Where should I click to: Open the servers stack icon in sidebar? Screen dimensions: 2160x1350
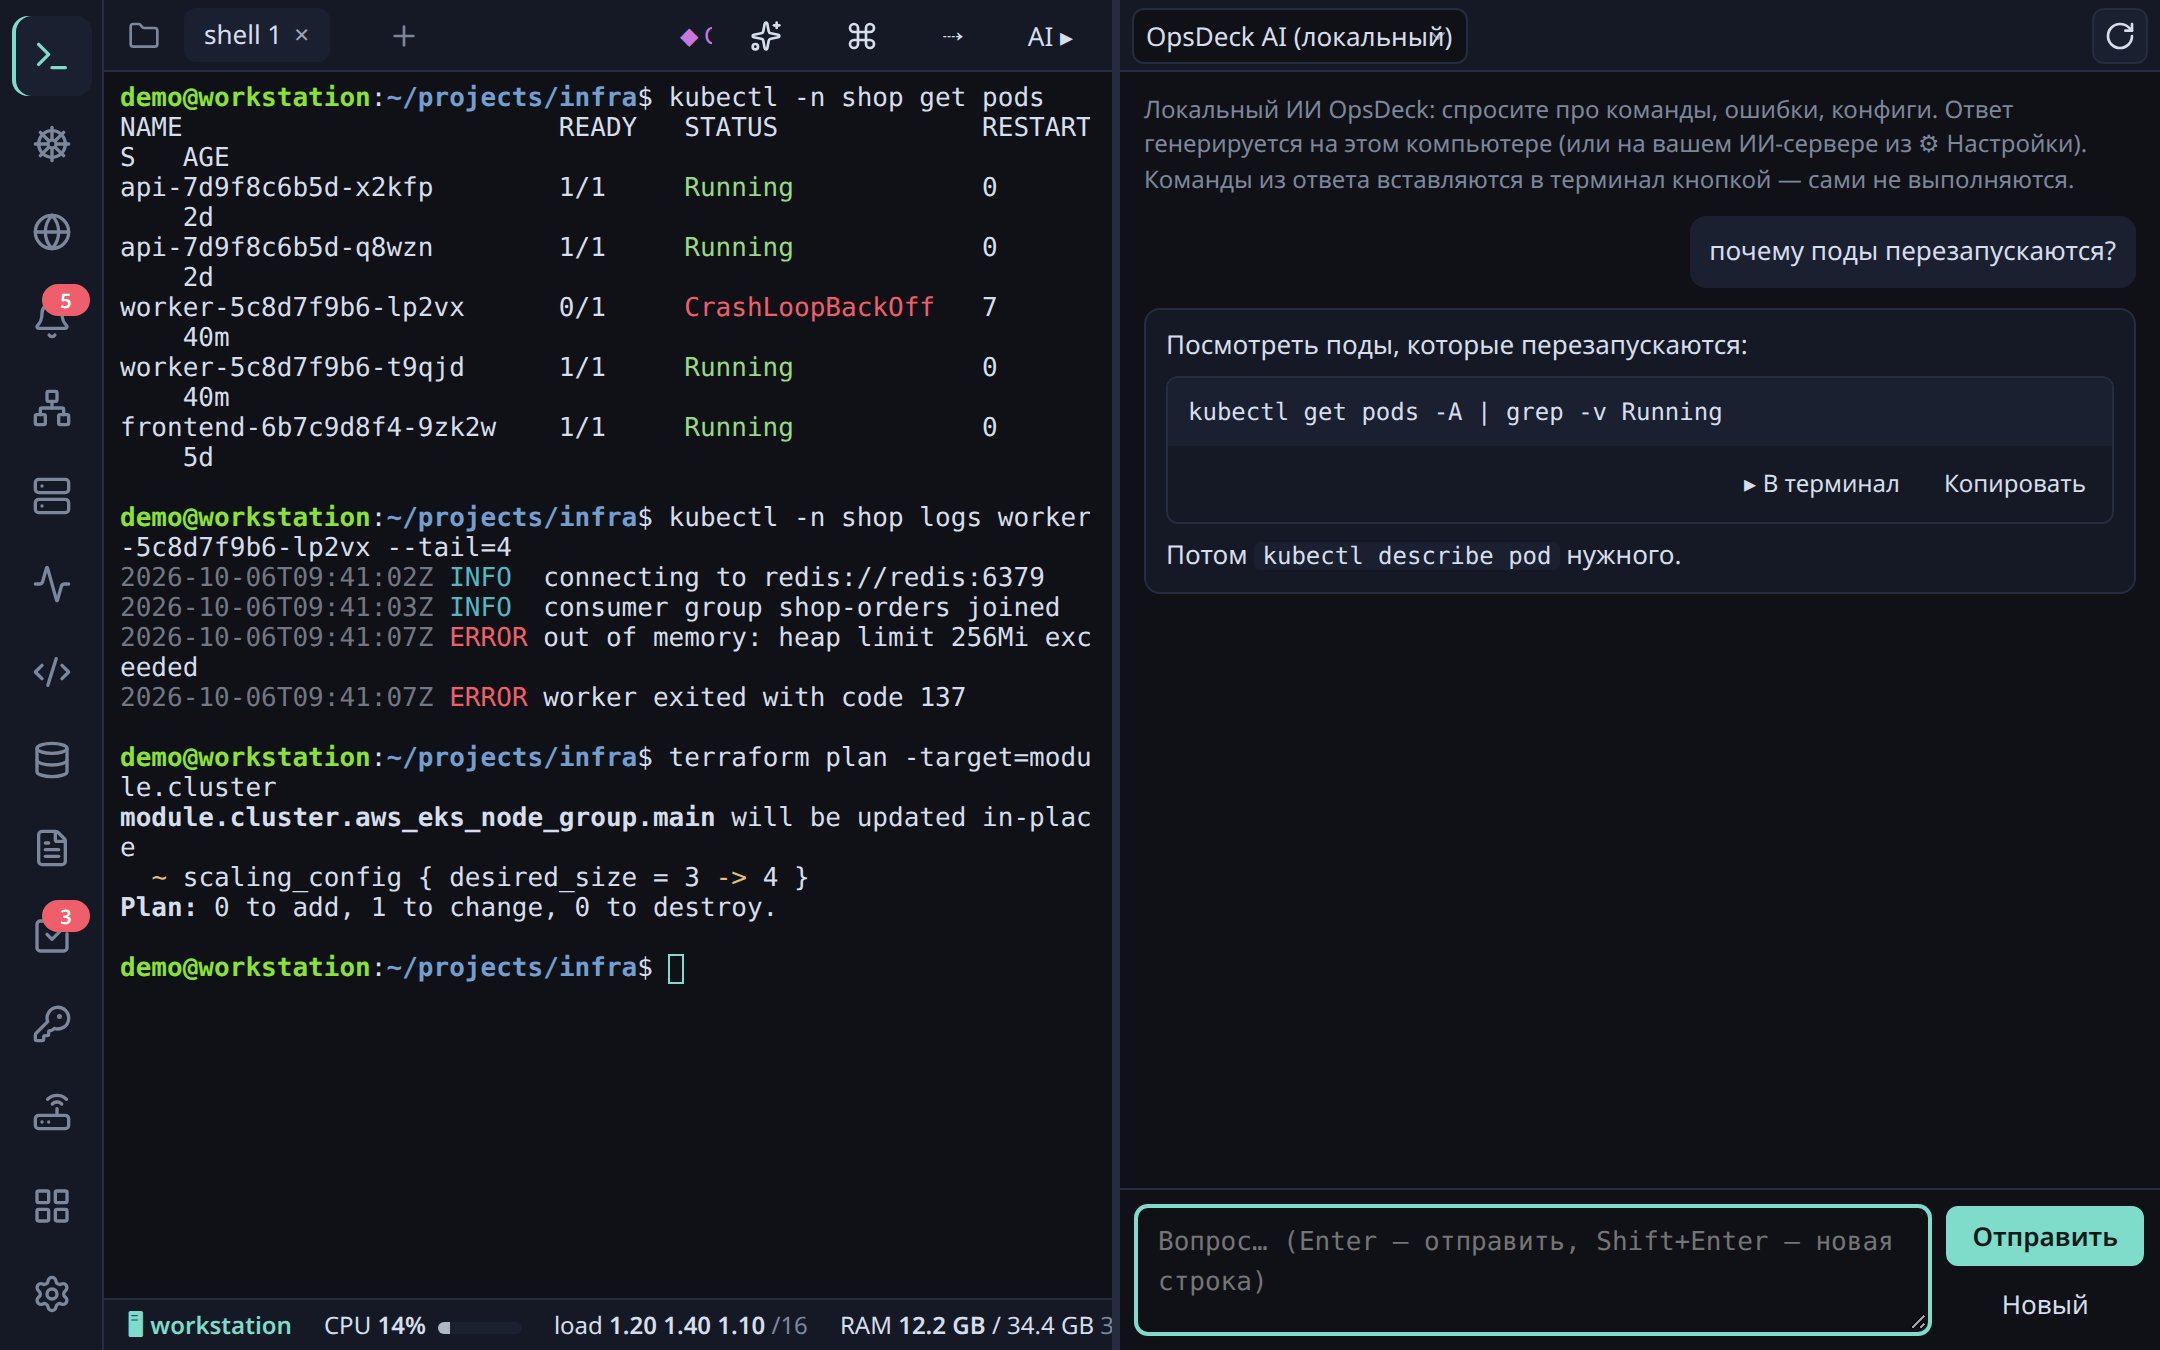(52, 496)
